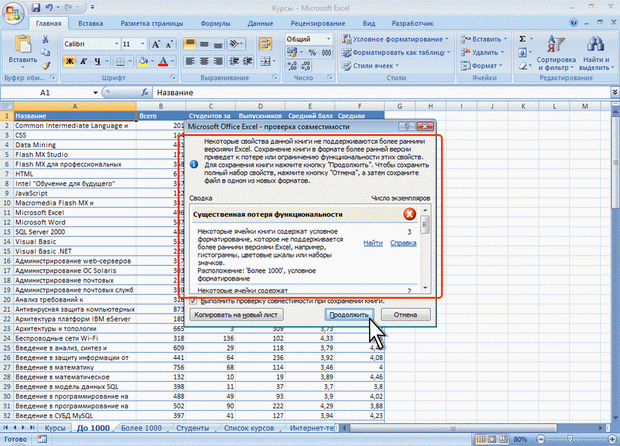Open the Студенты sheet tab
Viewport: 620px width, 446px height.
click(192, 428)
